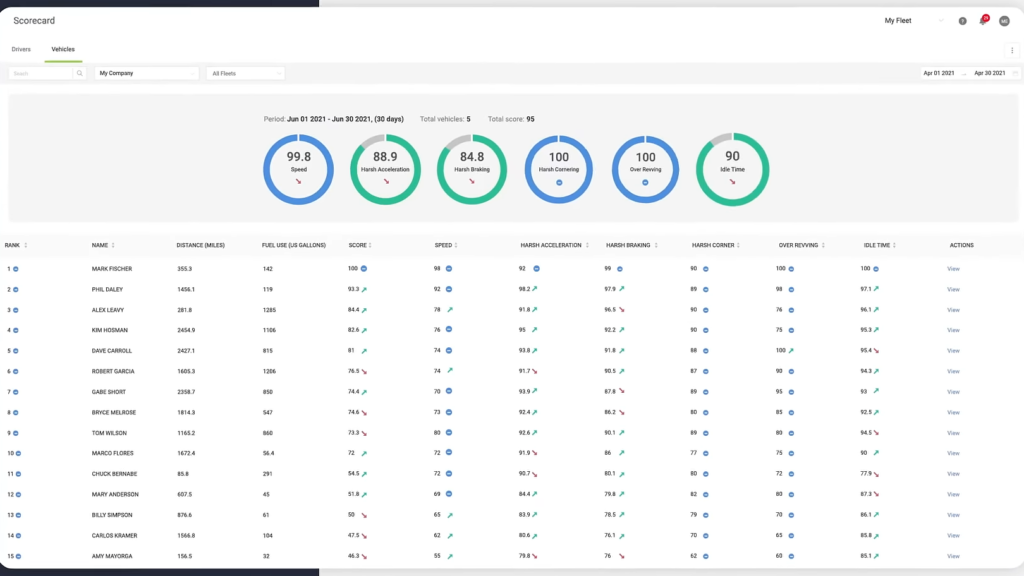Click the Idle Time progress ring gauge
This screenshot has height=576, width=1024.
(731, 168)
